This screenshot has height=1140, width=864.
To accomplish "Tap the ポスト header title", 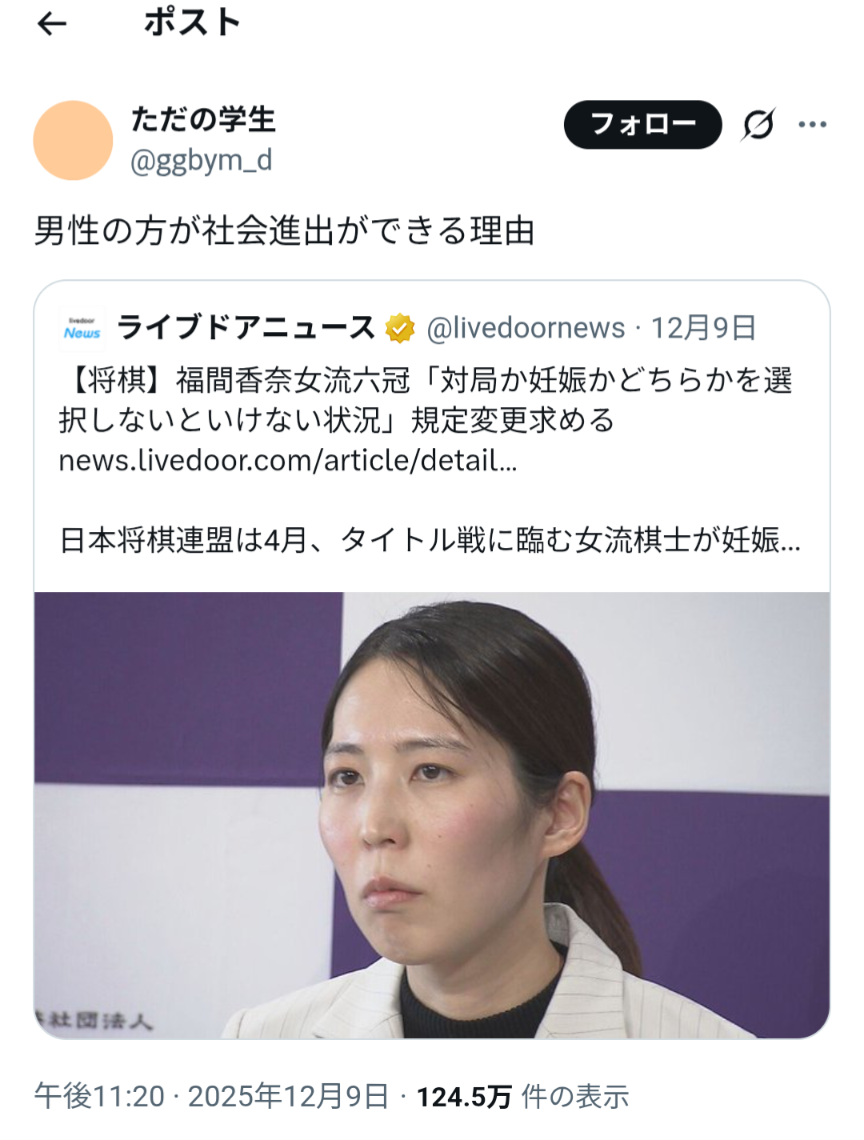I will pos(193,23).
